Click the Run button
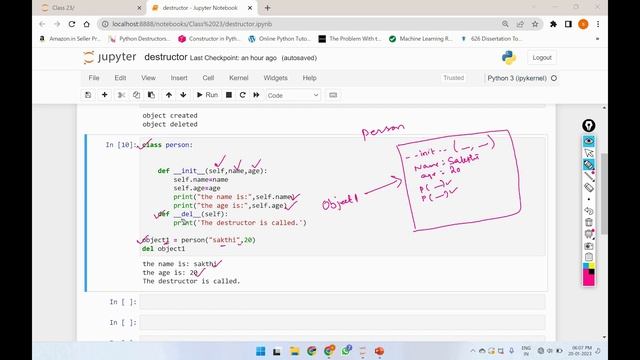Image resolution: width=640 pixels, height=360 pixels. (207, 95)
